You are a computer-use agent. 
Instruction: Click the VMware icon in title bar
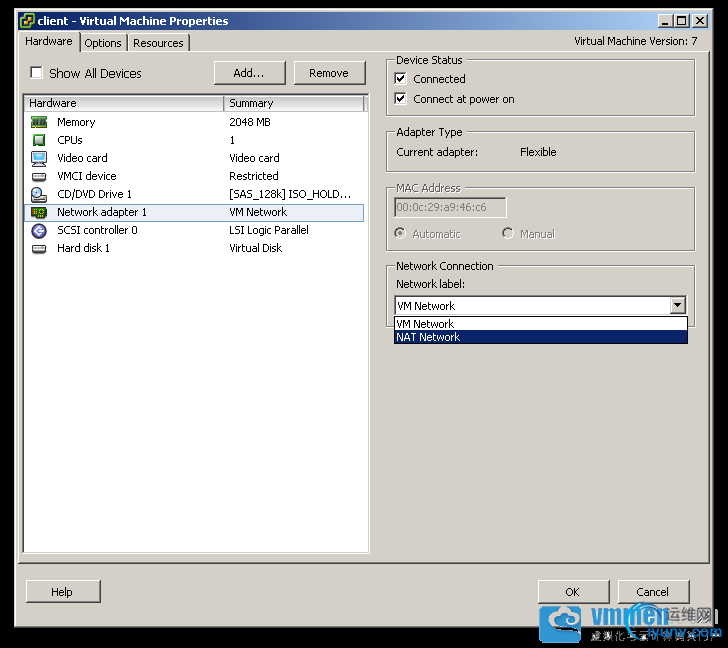click(x=27, y=20)
